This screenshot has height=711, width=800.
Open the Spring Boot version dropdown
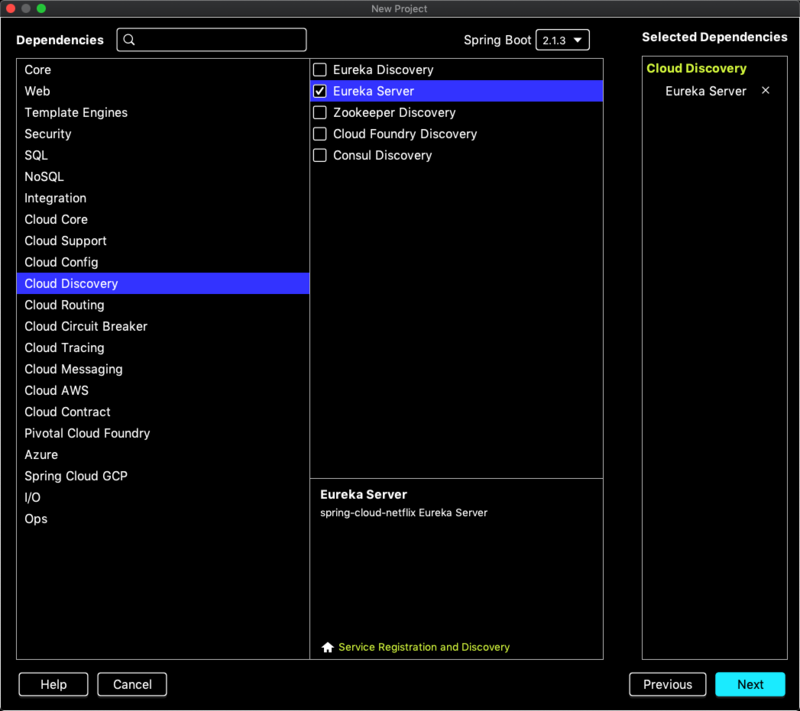[x=563, y=40]
